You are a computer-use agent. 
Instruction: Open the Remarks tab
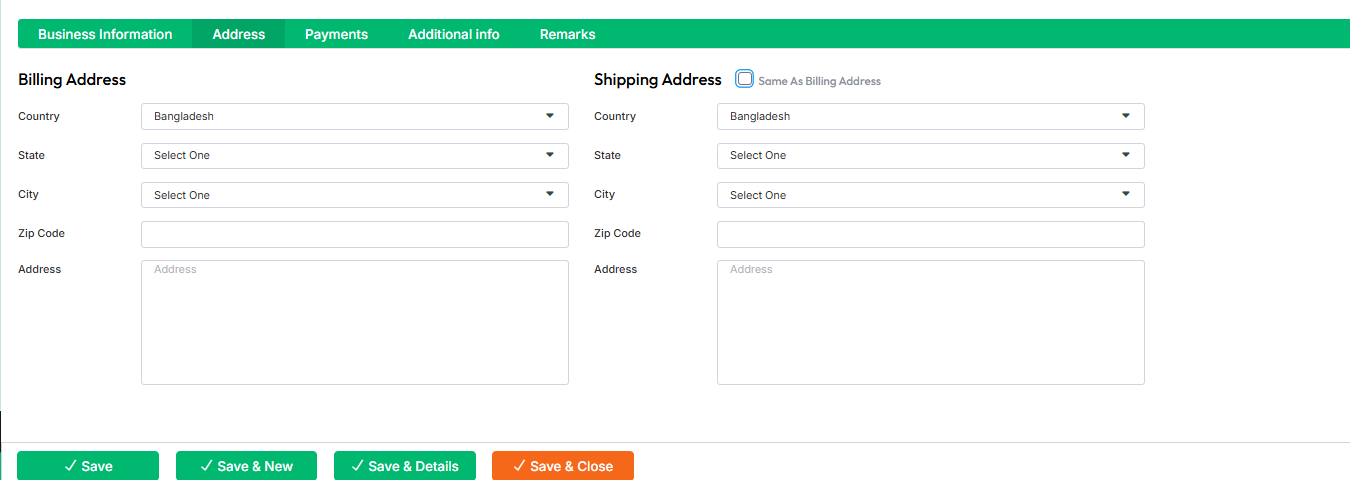(x=567, y=34)
